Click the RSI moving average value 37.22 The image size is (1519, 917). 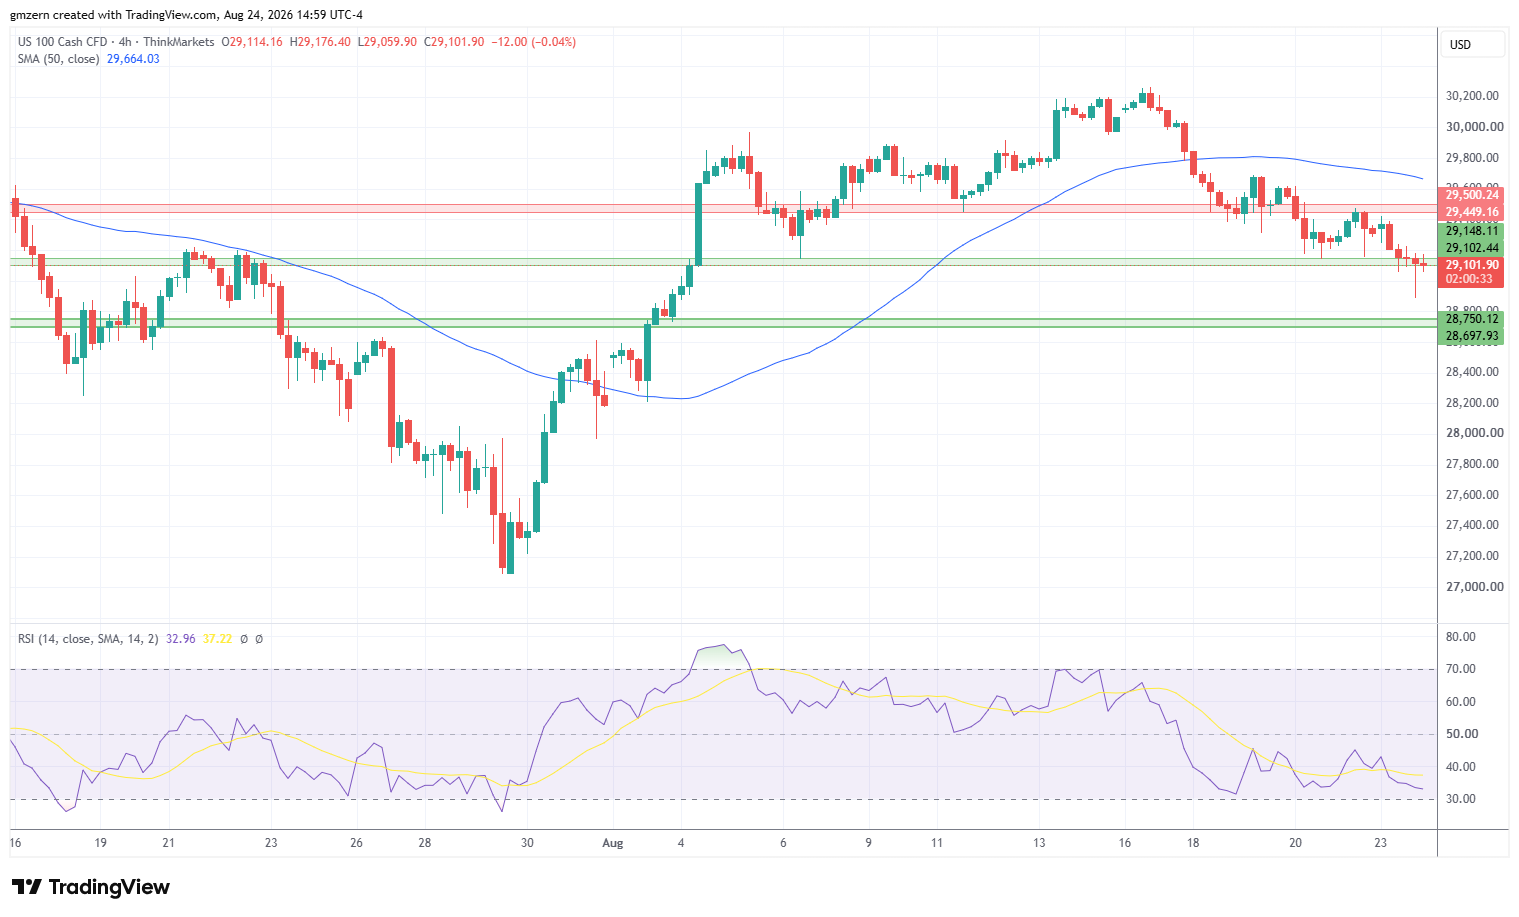pos(217,638)
